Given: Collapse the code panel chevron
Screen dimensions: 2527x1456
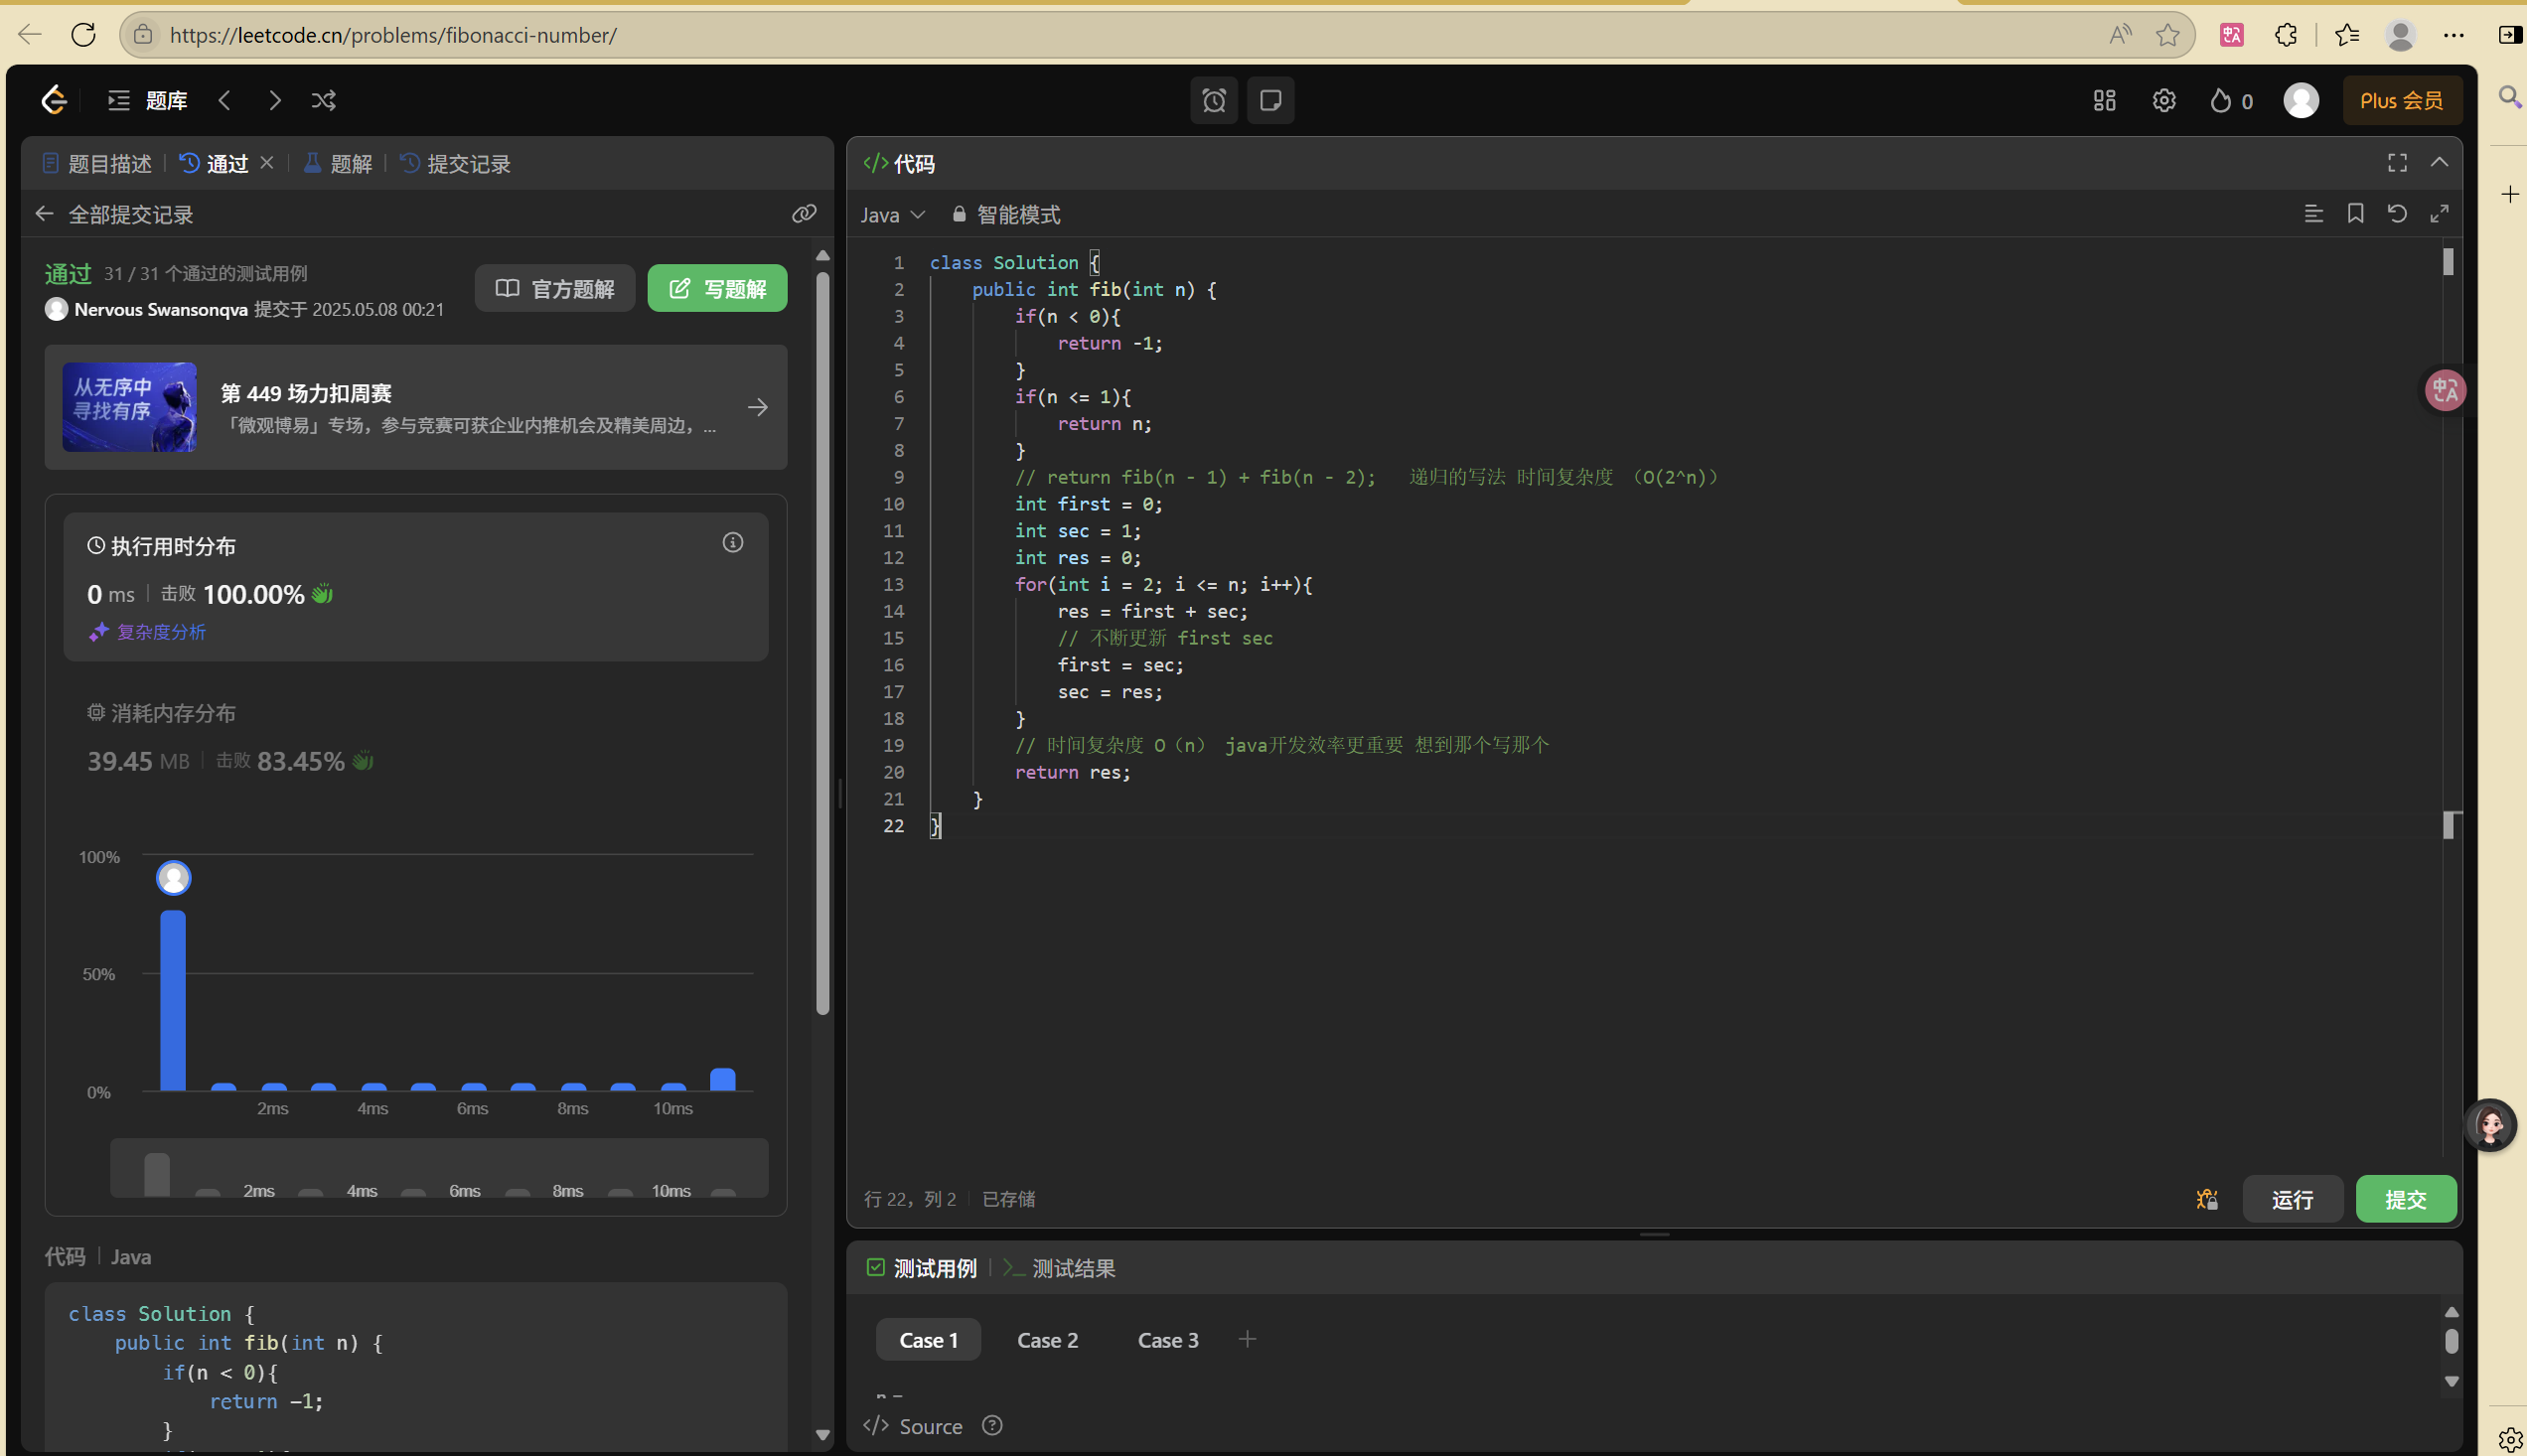Looking at the screenshot, I should (x=2439, y=162).
